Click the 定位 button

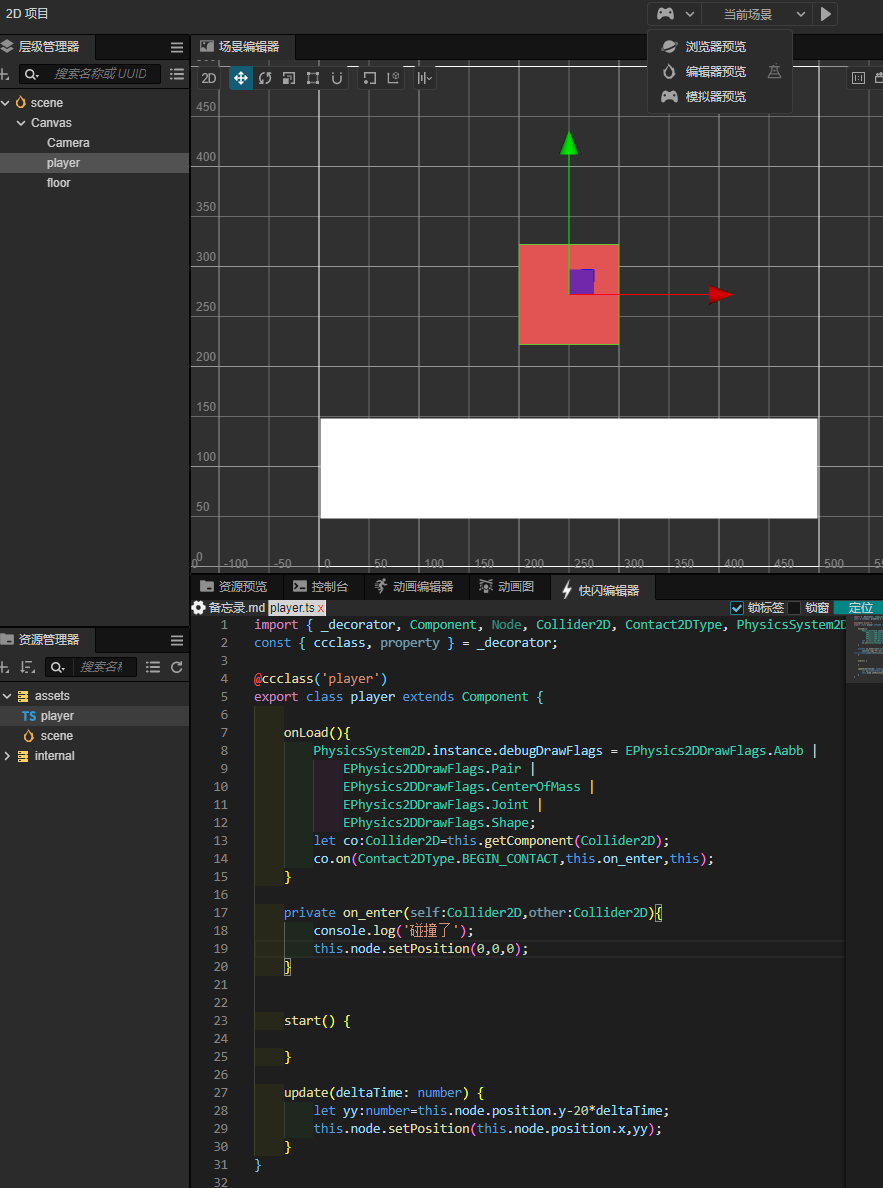coord(860,608)
